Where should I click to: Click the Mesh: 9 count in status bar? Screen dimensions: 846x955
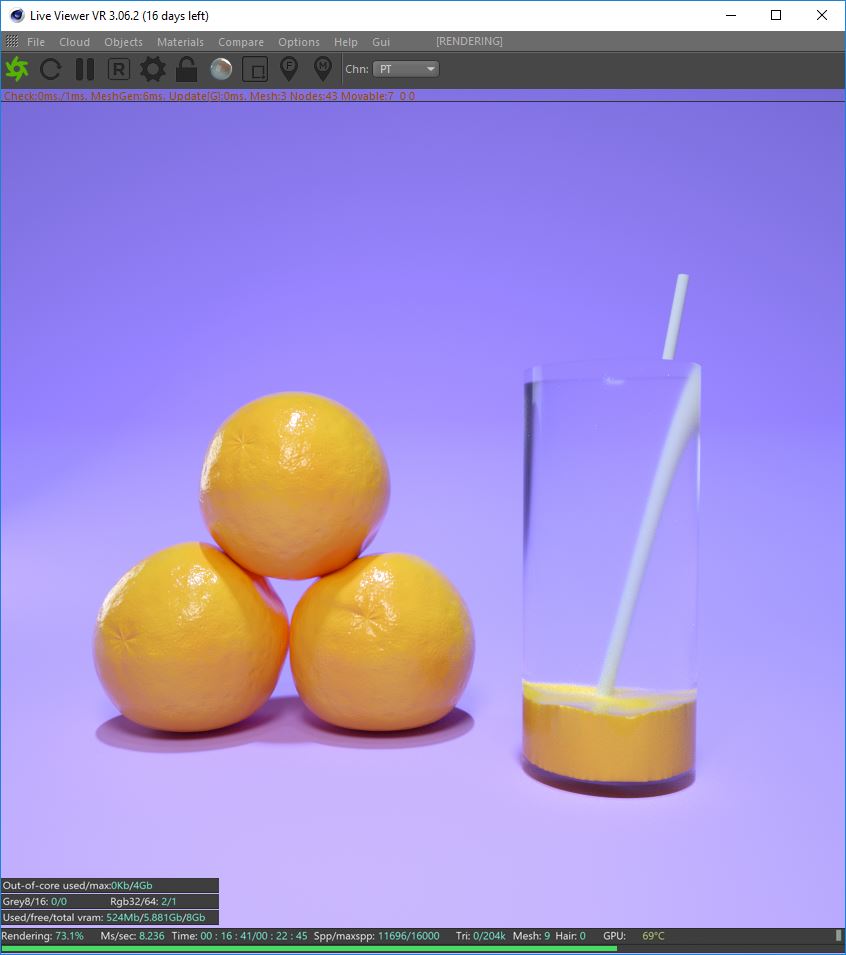[531, 936]
